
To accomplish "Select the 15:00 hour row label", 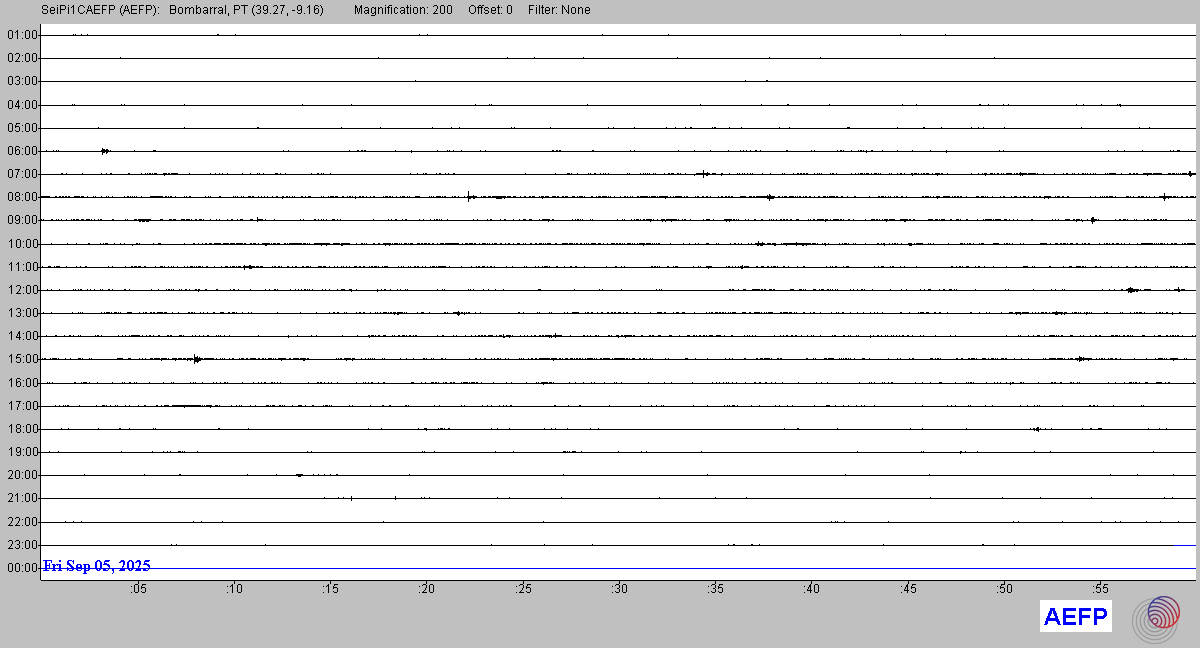I will pyautogui.click(x=22, y=359).
